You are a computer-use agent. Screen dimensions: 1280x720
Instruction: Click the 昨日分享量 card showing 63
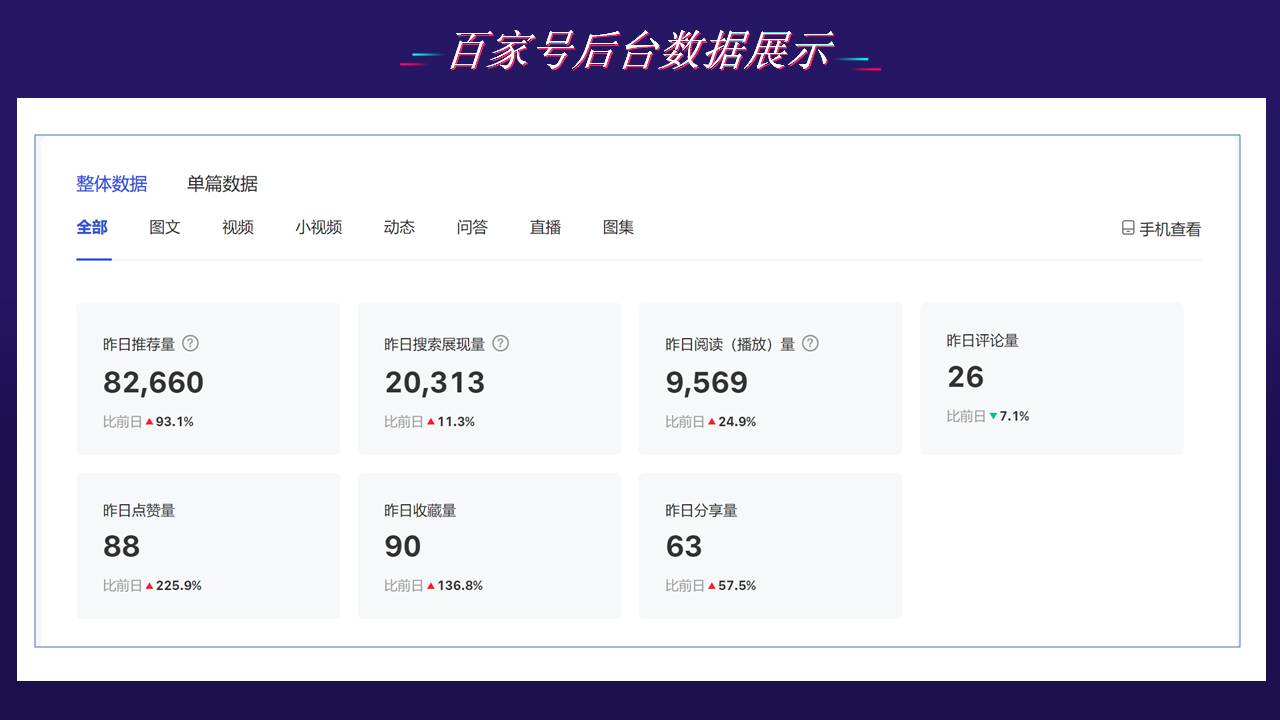click(770, 546)
